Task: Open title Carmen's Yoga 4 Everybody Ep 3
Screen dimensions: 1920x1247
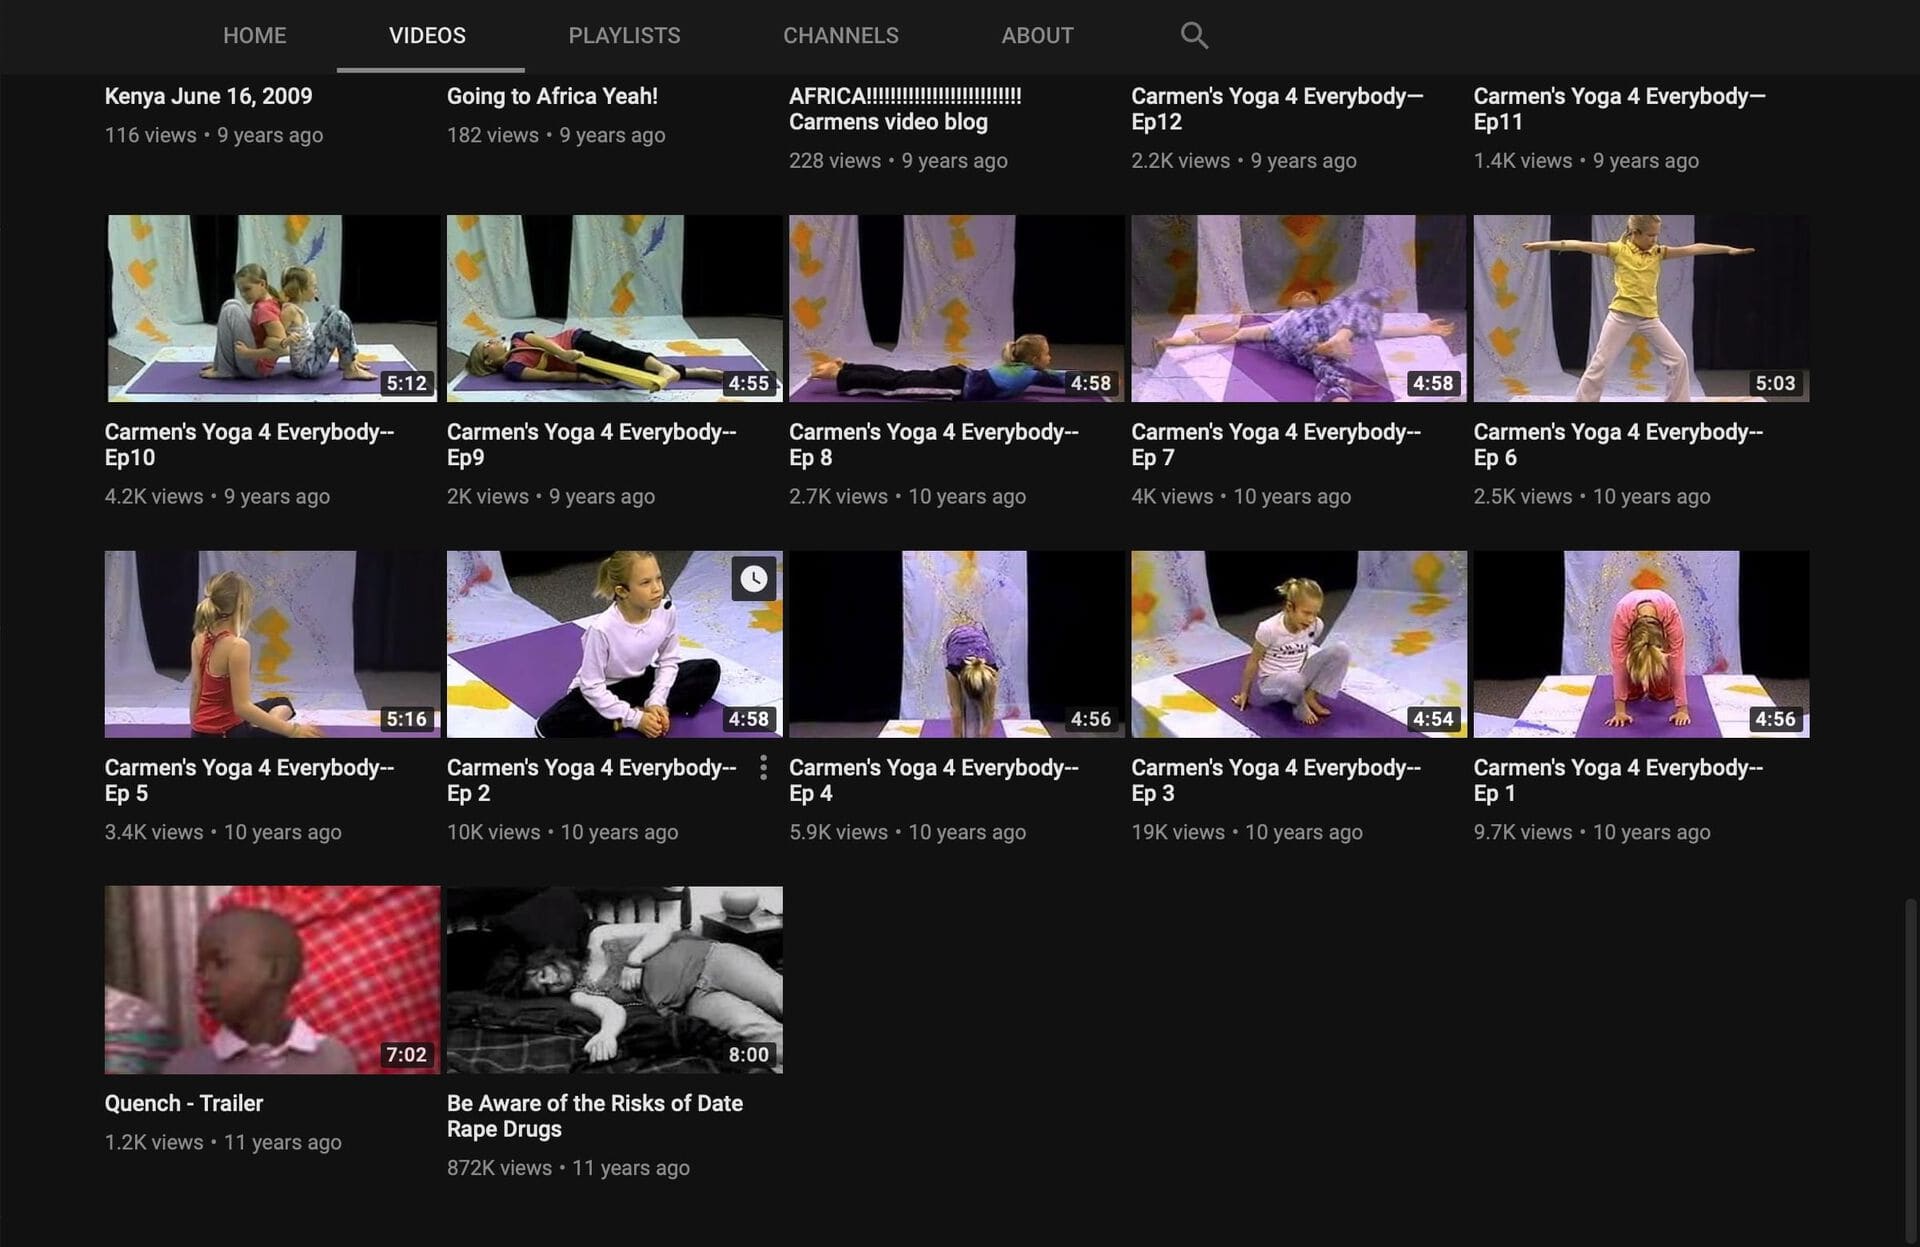Action: point(1275,780)
